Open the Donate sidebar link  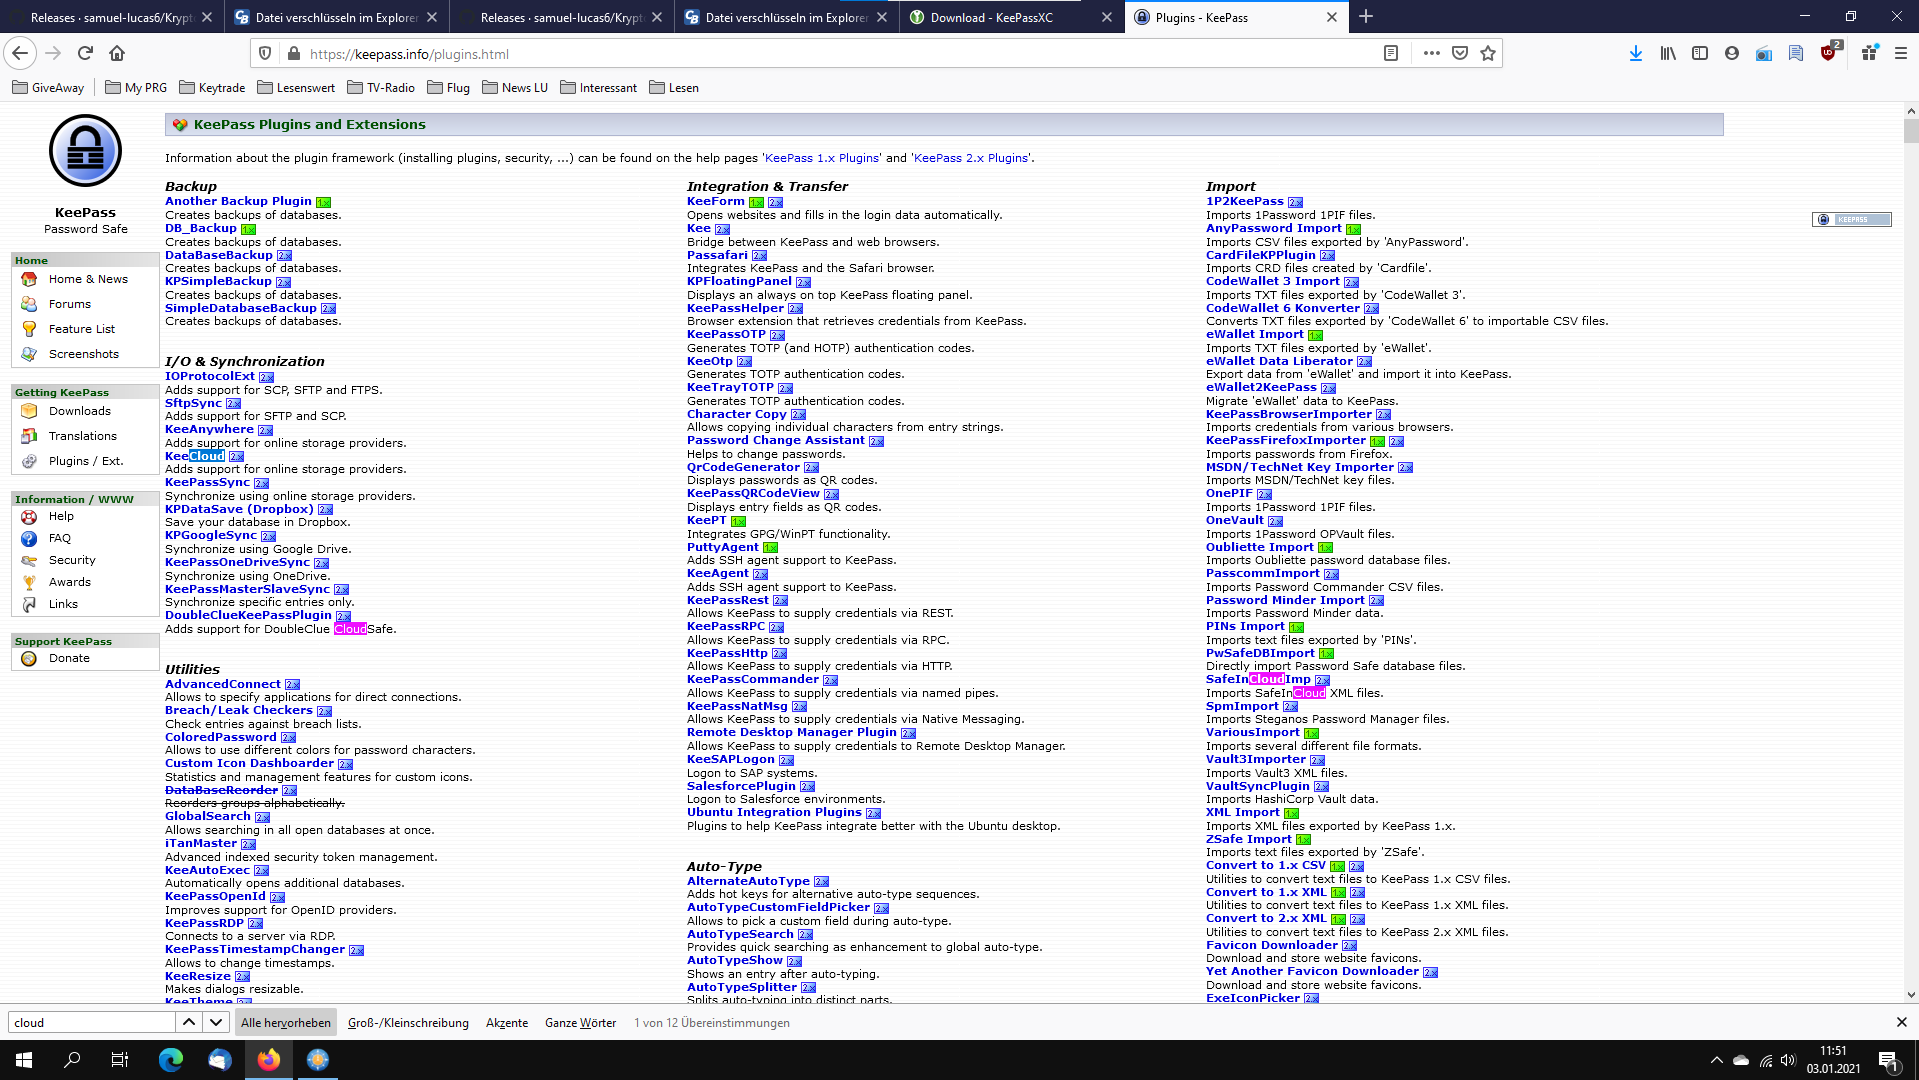[69, 658]
